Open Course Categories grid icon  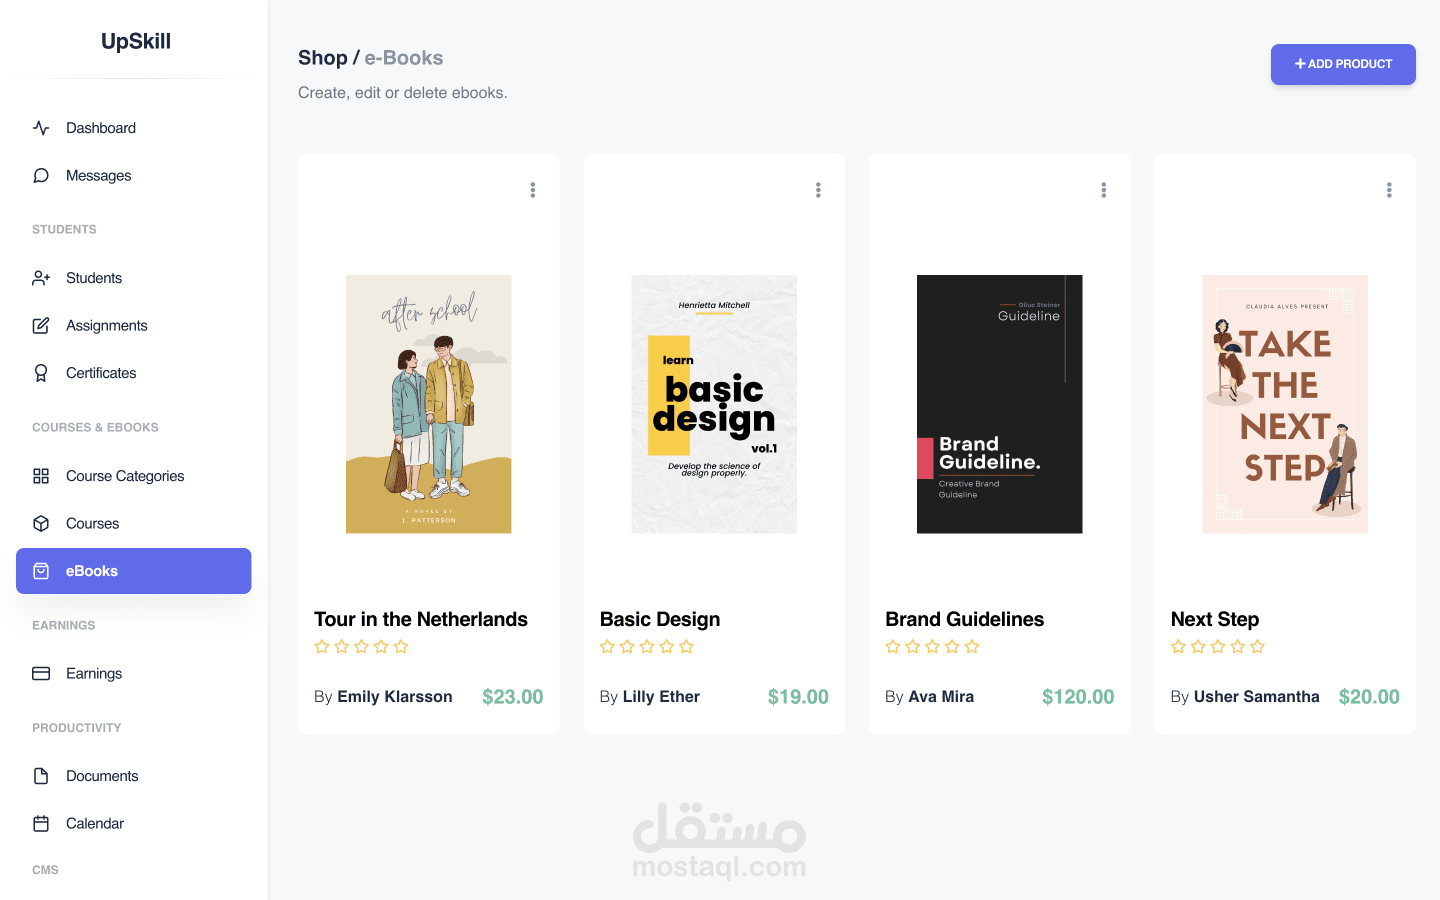pyautogui.click(x=41, y=476)
